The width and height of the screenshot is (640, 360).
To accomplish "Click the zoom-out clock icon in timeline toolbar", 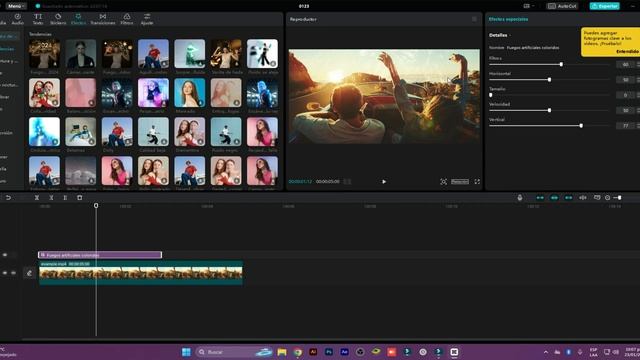I will pos(607,198).
